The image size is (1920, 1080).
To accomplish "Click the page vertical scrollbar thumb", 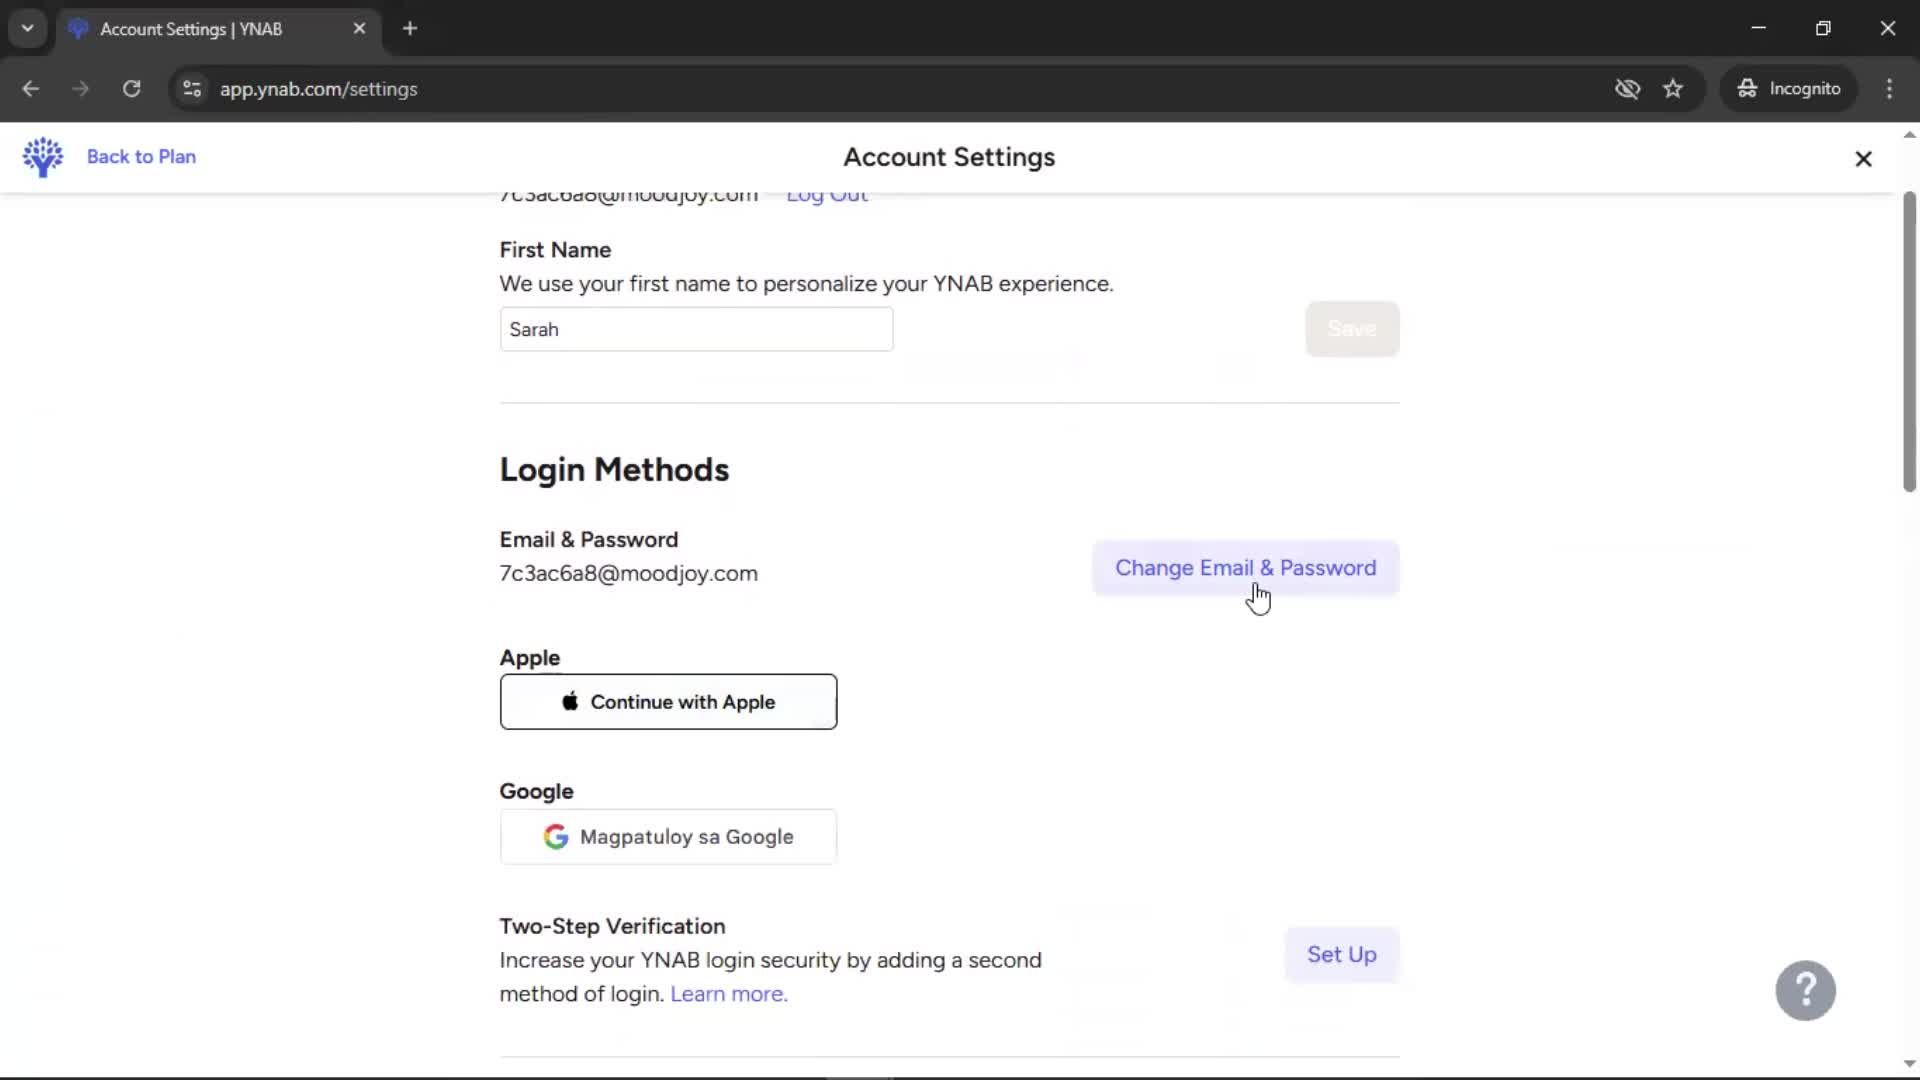I will [x=1909, y=341].
